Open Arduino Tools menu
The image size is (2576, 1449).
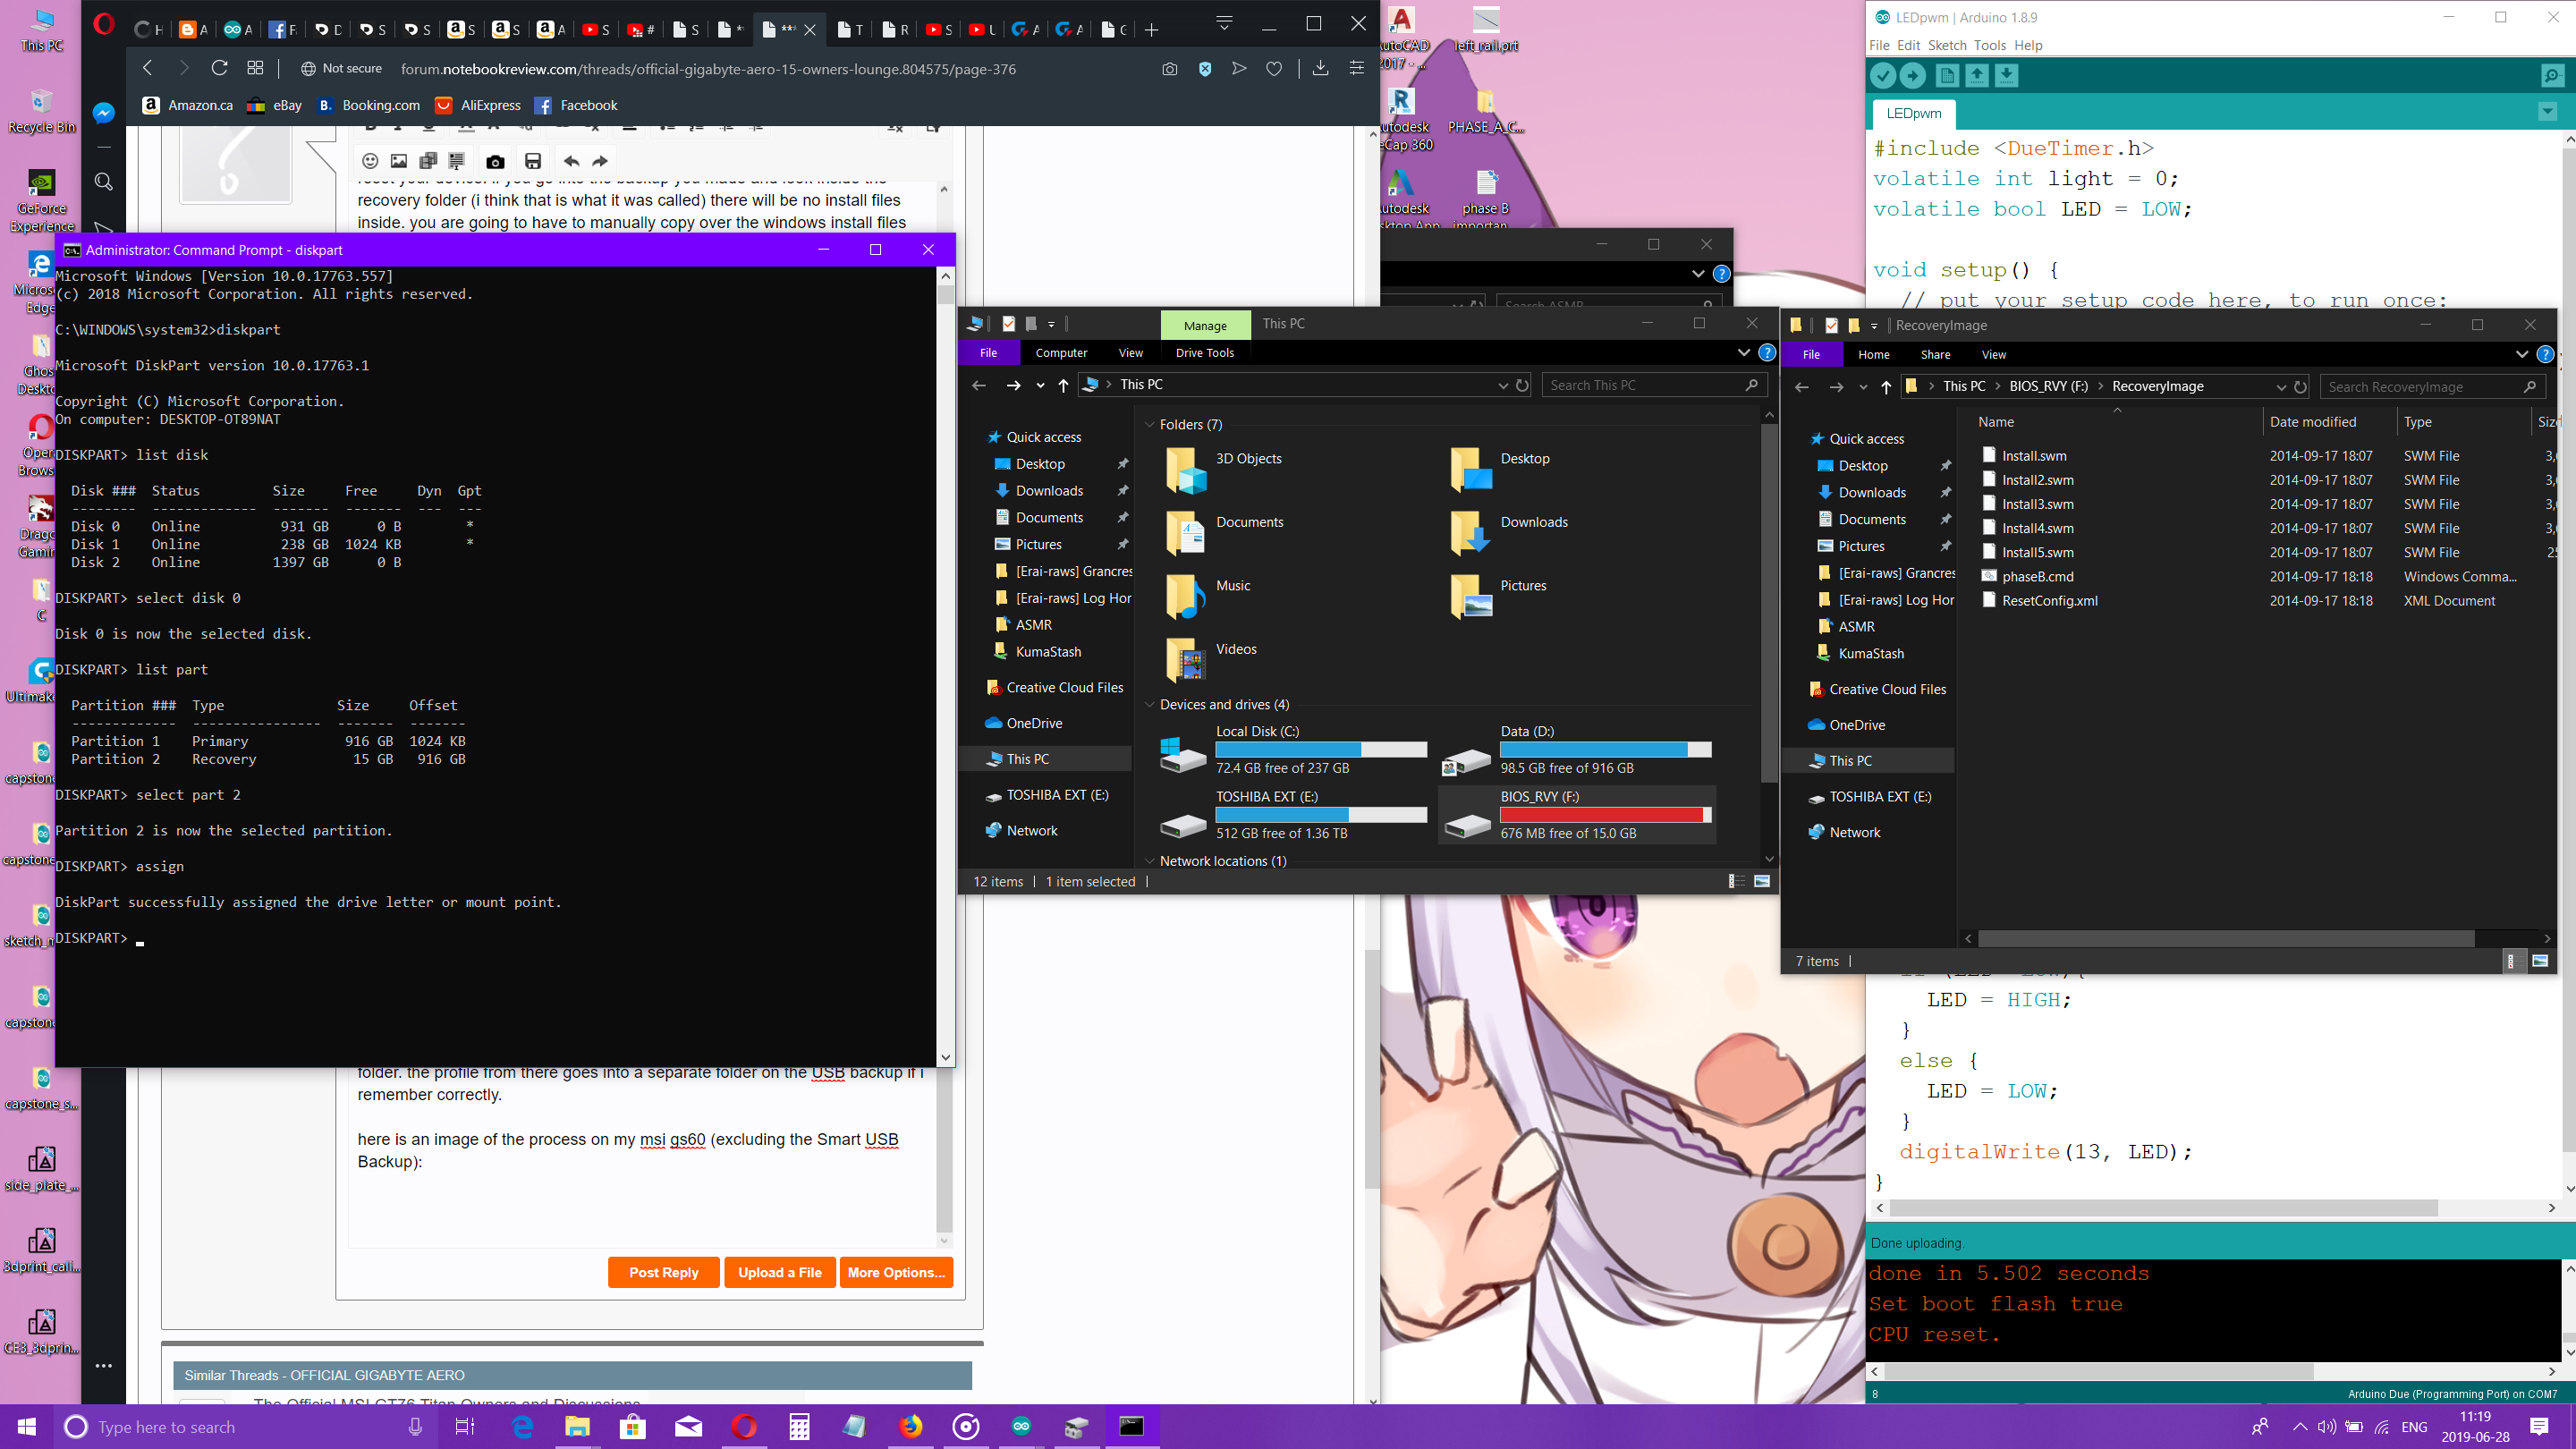point(1989,45)
